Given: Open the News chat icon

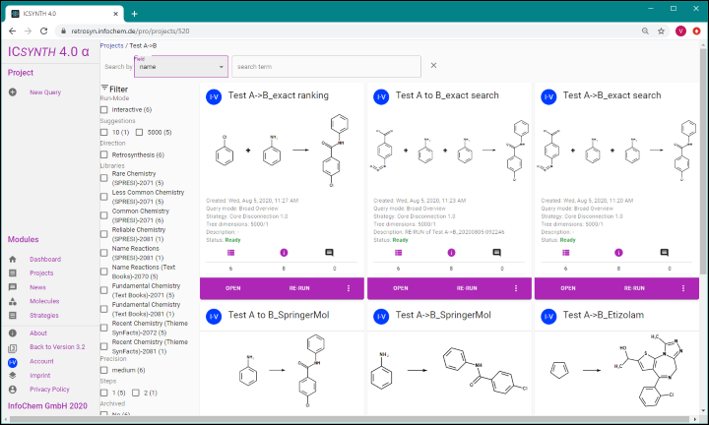Looking at the screenshot, I should click(13, 287).
